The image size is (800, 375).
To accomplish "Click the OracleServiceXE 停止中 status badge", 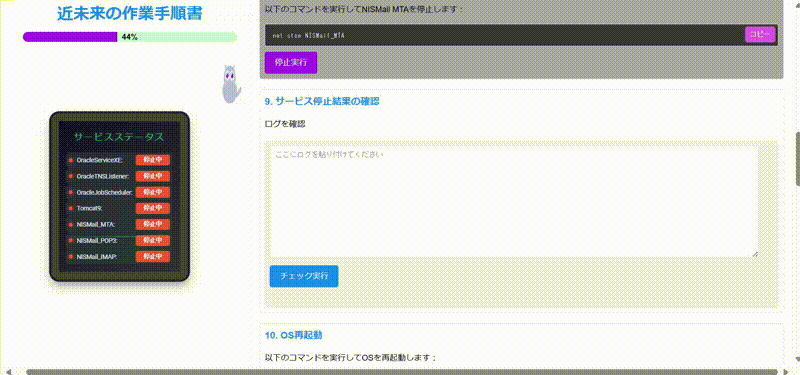I will pyautogui.click(x=153, y=160).
